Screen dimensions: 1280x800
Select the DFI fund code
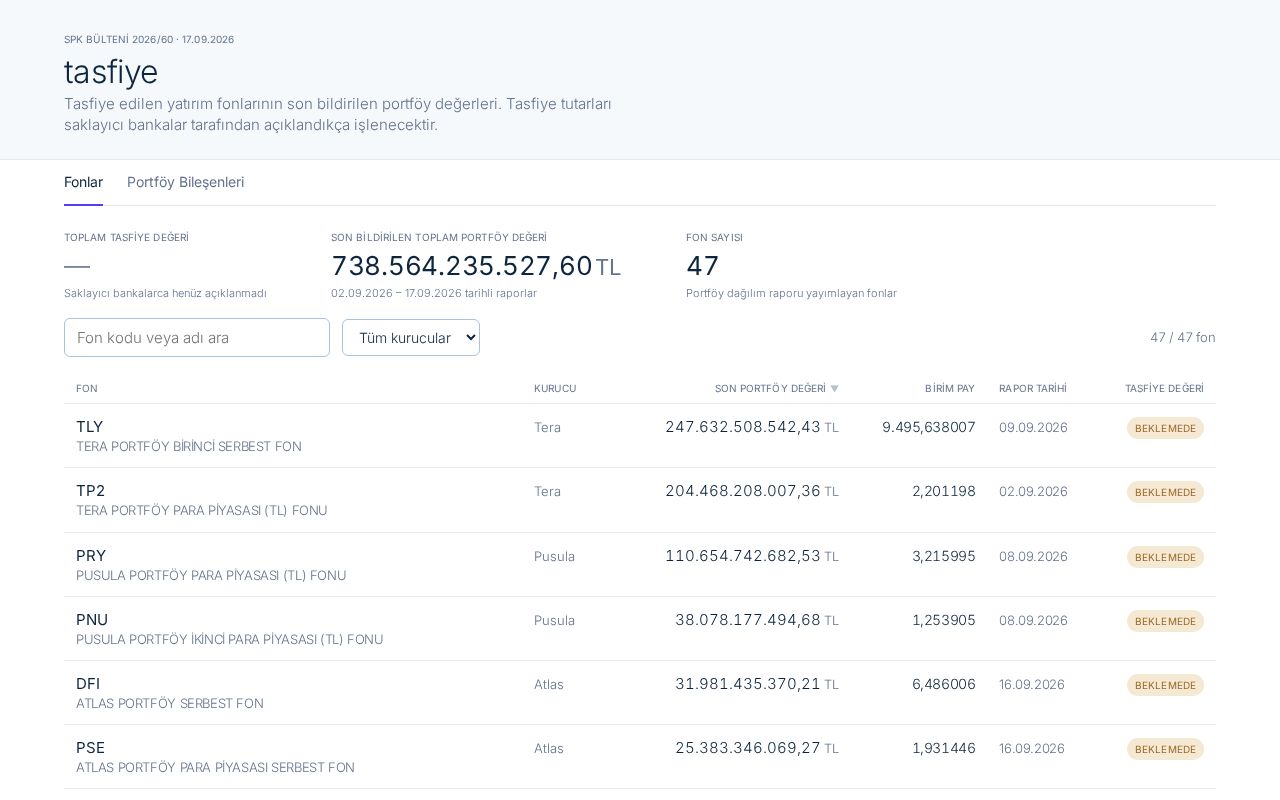88,684
